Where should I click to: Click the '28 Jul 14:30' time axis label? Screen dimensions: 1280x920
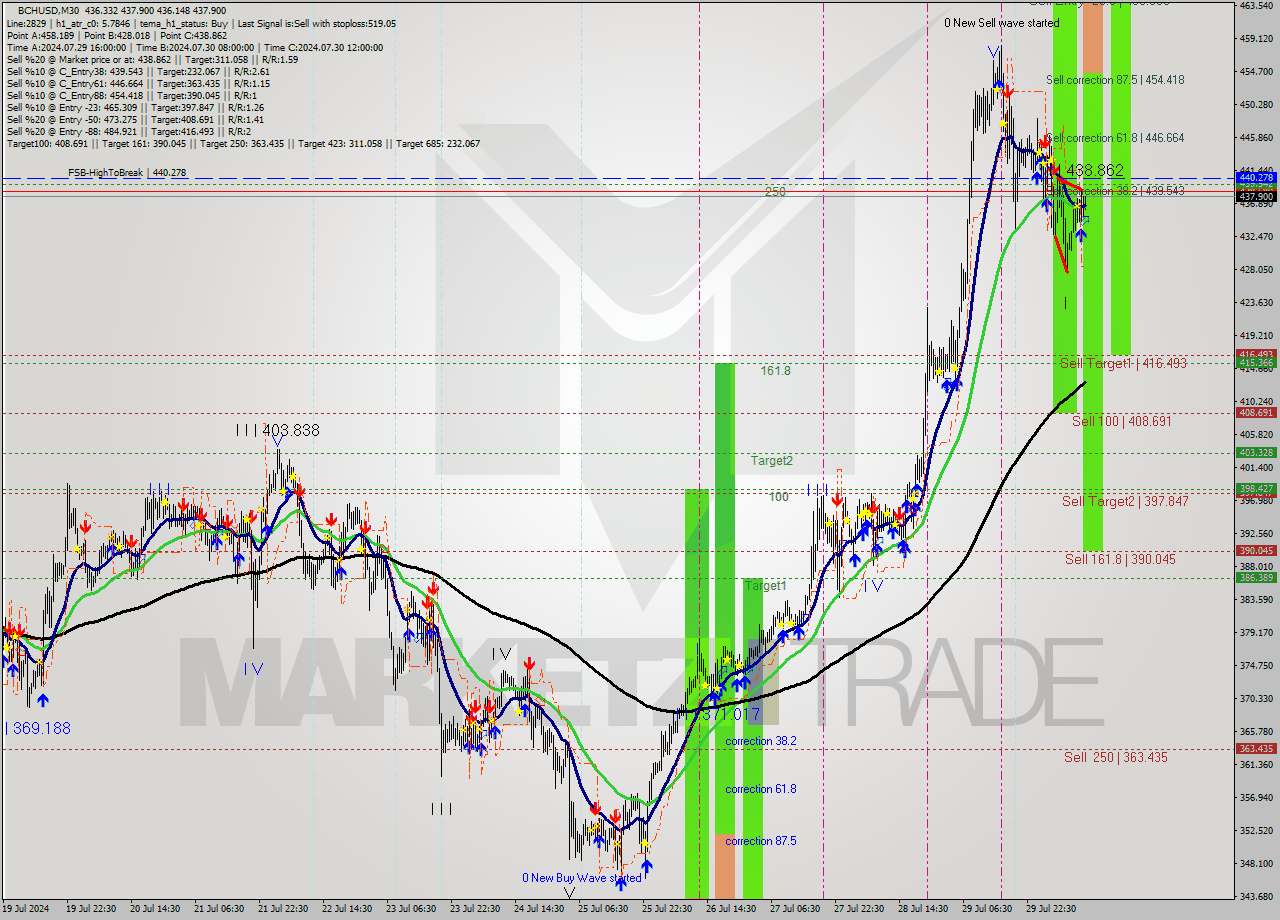[922, 909]
